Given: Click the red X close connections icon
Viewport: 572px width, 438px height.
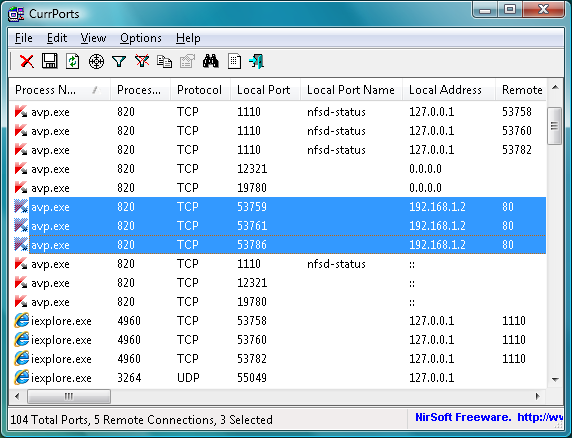Looking at the screenshot, I should (x=27, y=61).
